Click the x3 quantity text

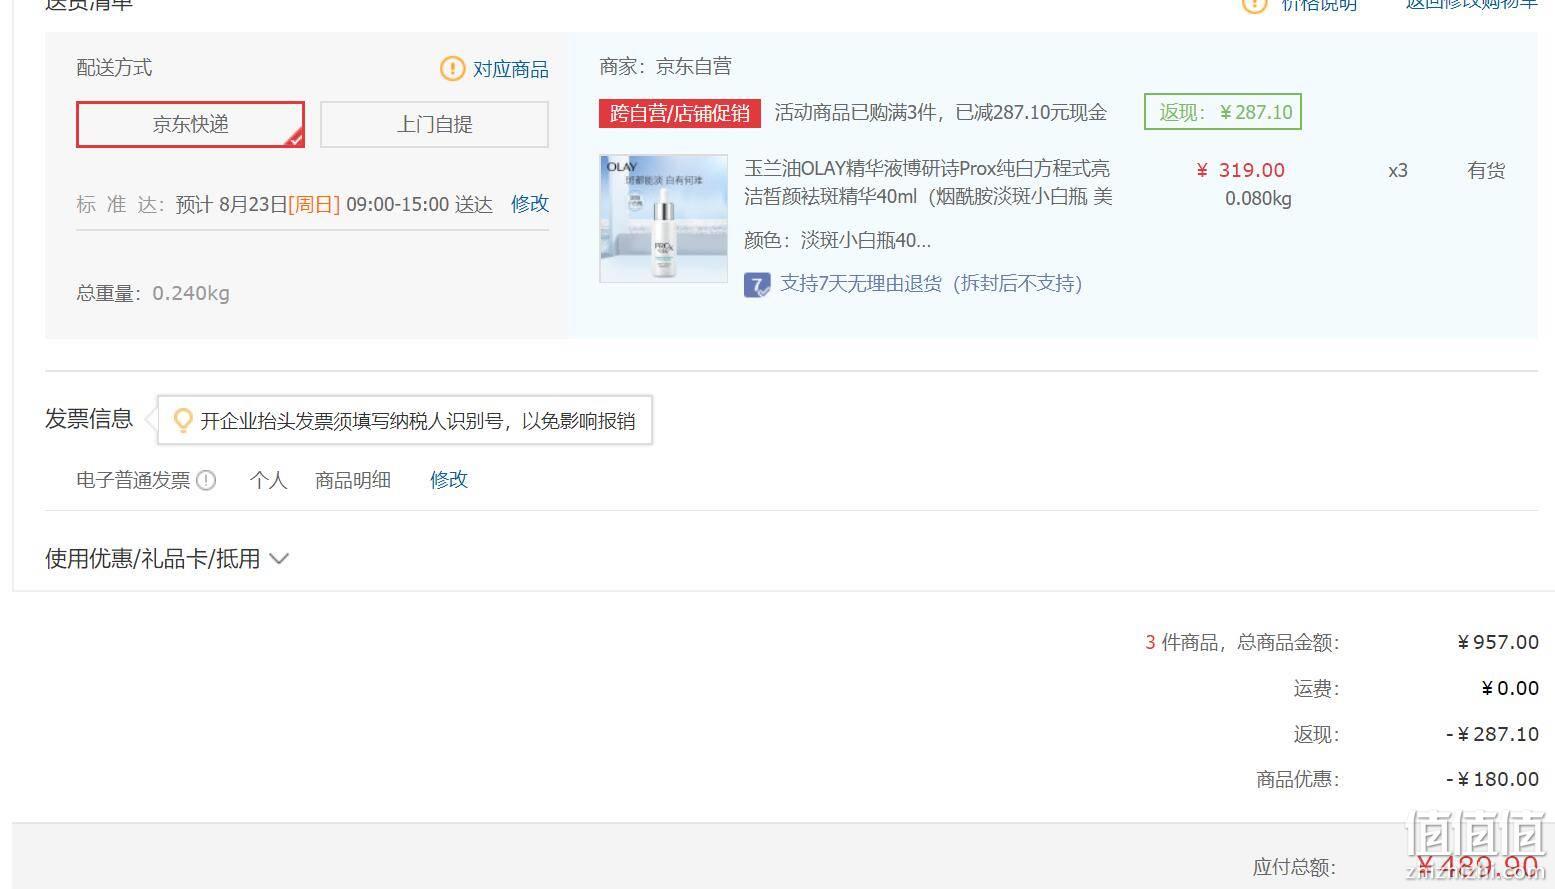click(x=1398, y=171)
